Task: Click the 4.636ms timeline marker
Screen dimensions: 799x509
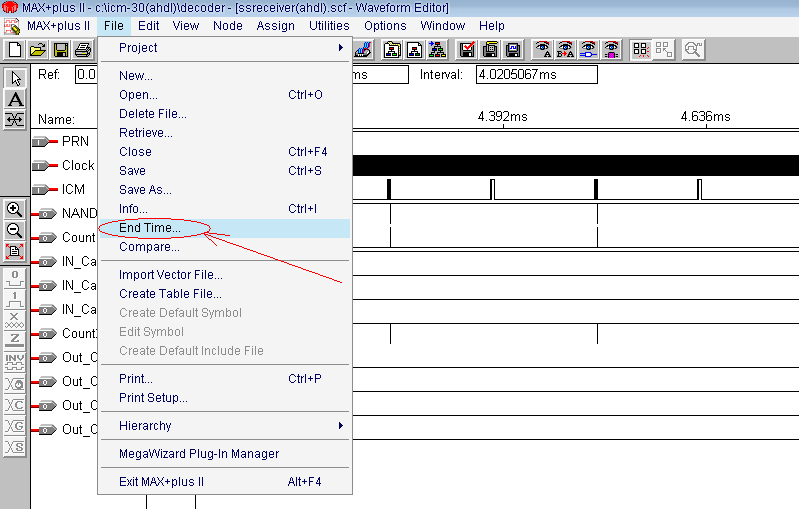Action: pyautogui.click(x=705, y=117)
